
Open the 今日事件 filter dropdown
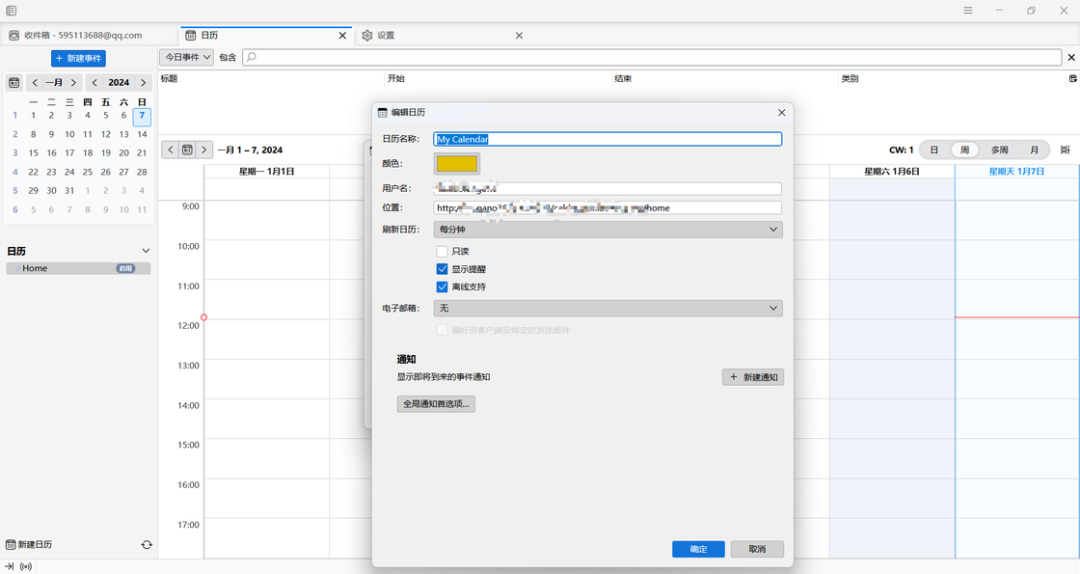coord(187,57)
